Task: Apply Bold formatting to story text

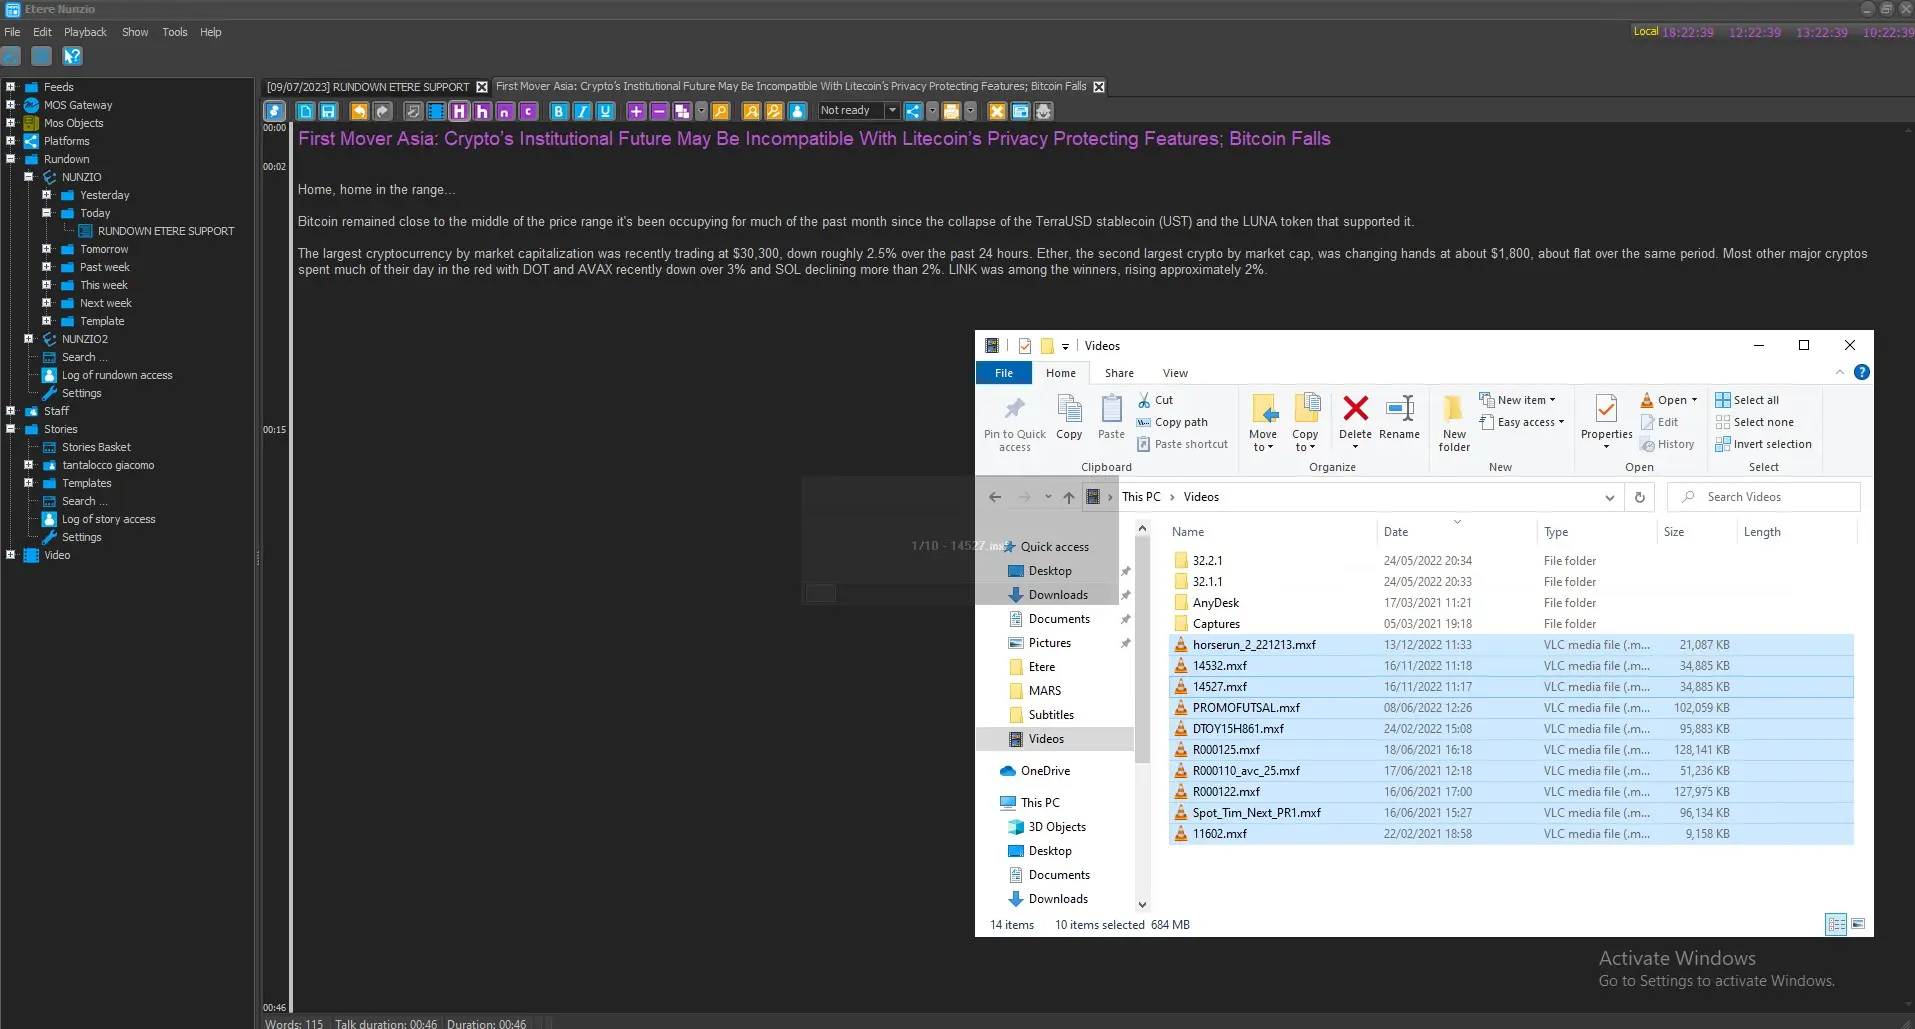Action: [559, 111]
